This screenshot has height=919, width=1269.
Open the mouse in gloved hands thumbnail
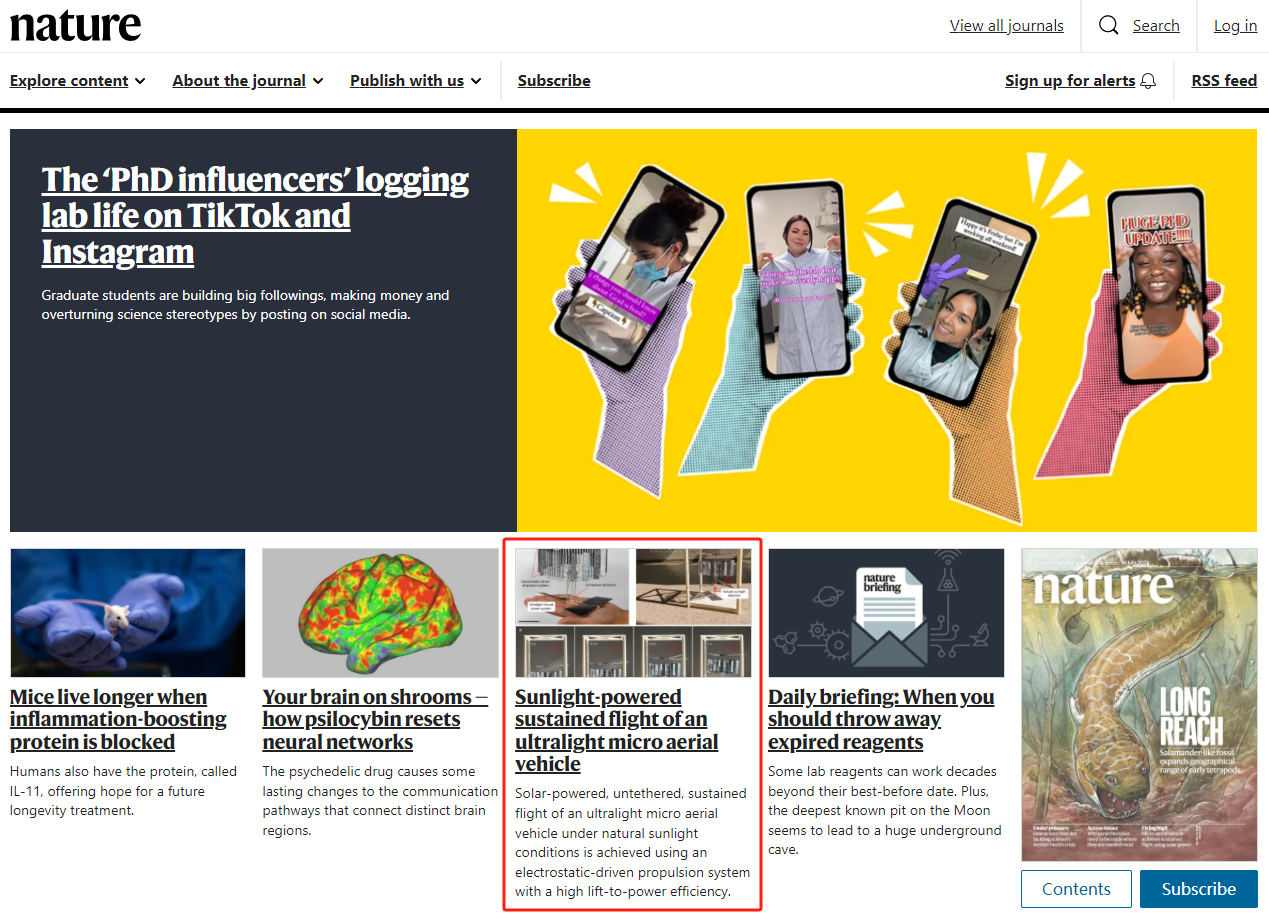128,613
